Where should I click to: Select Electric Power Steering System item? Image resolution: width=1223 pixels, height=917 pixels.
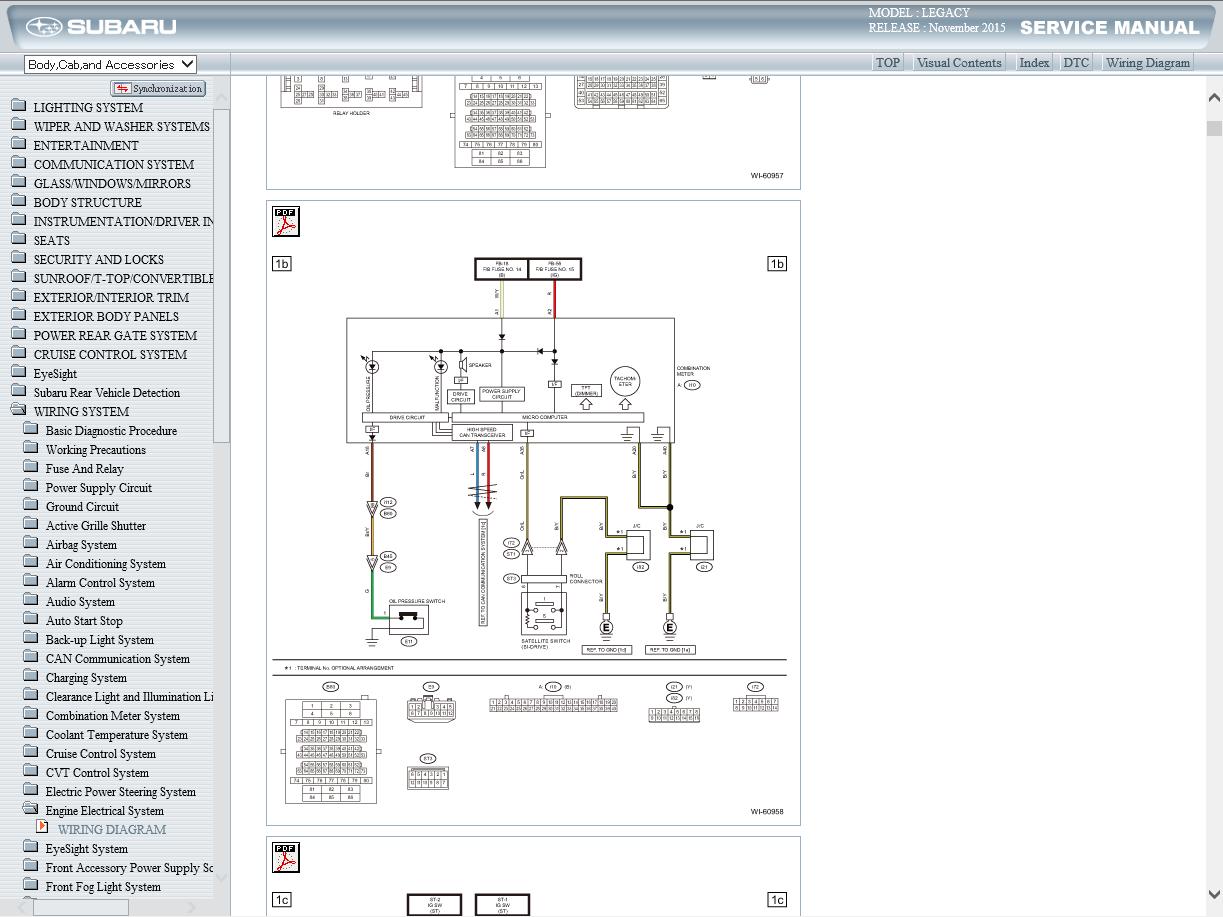(x=121, y=792)
